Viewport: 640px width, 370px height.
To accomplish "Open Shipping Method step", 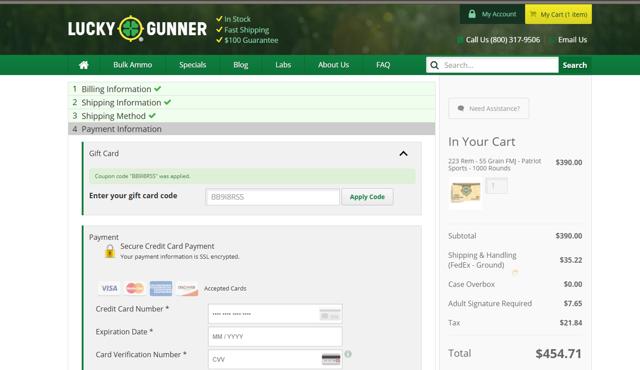I will click(251, 116).
